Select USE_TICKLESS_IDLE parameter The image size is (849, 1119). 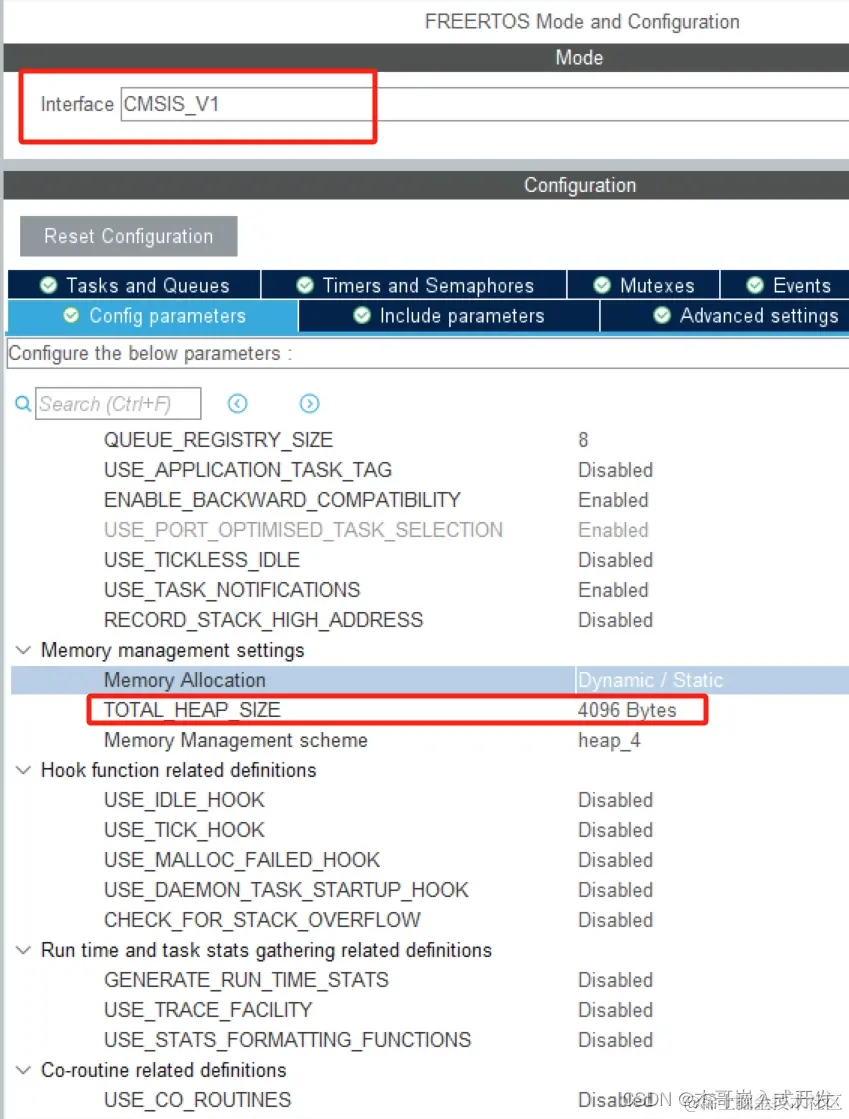(202, 560)
